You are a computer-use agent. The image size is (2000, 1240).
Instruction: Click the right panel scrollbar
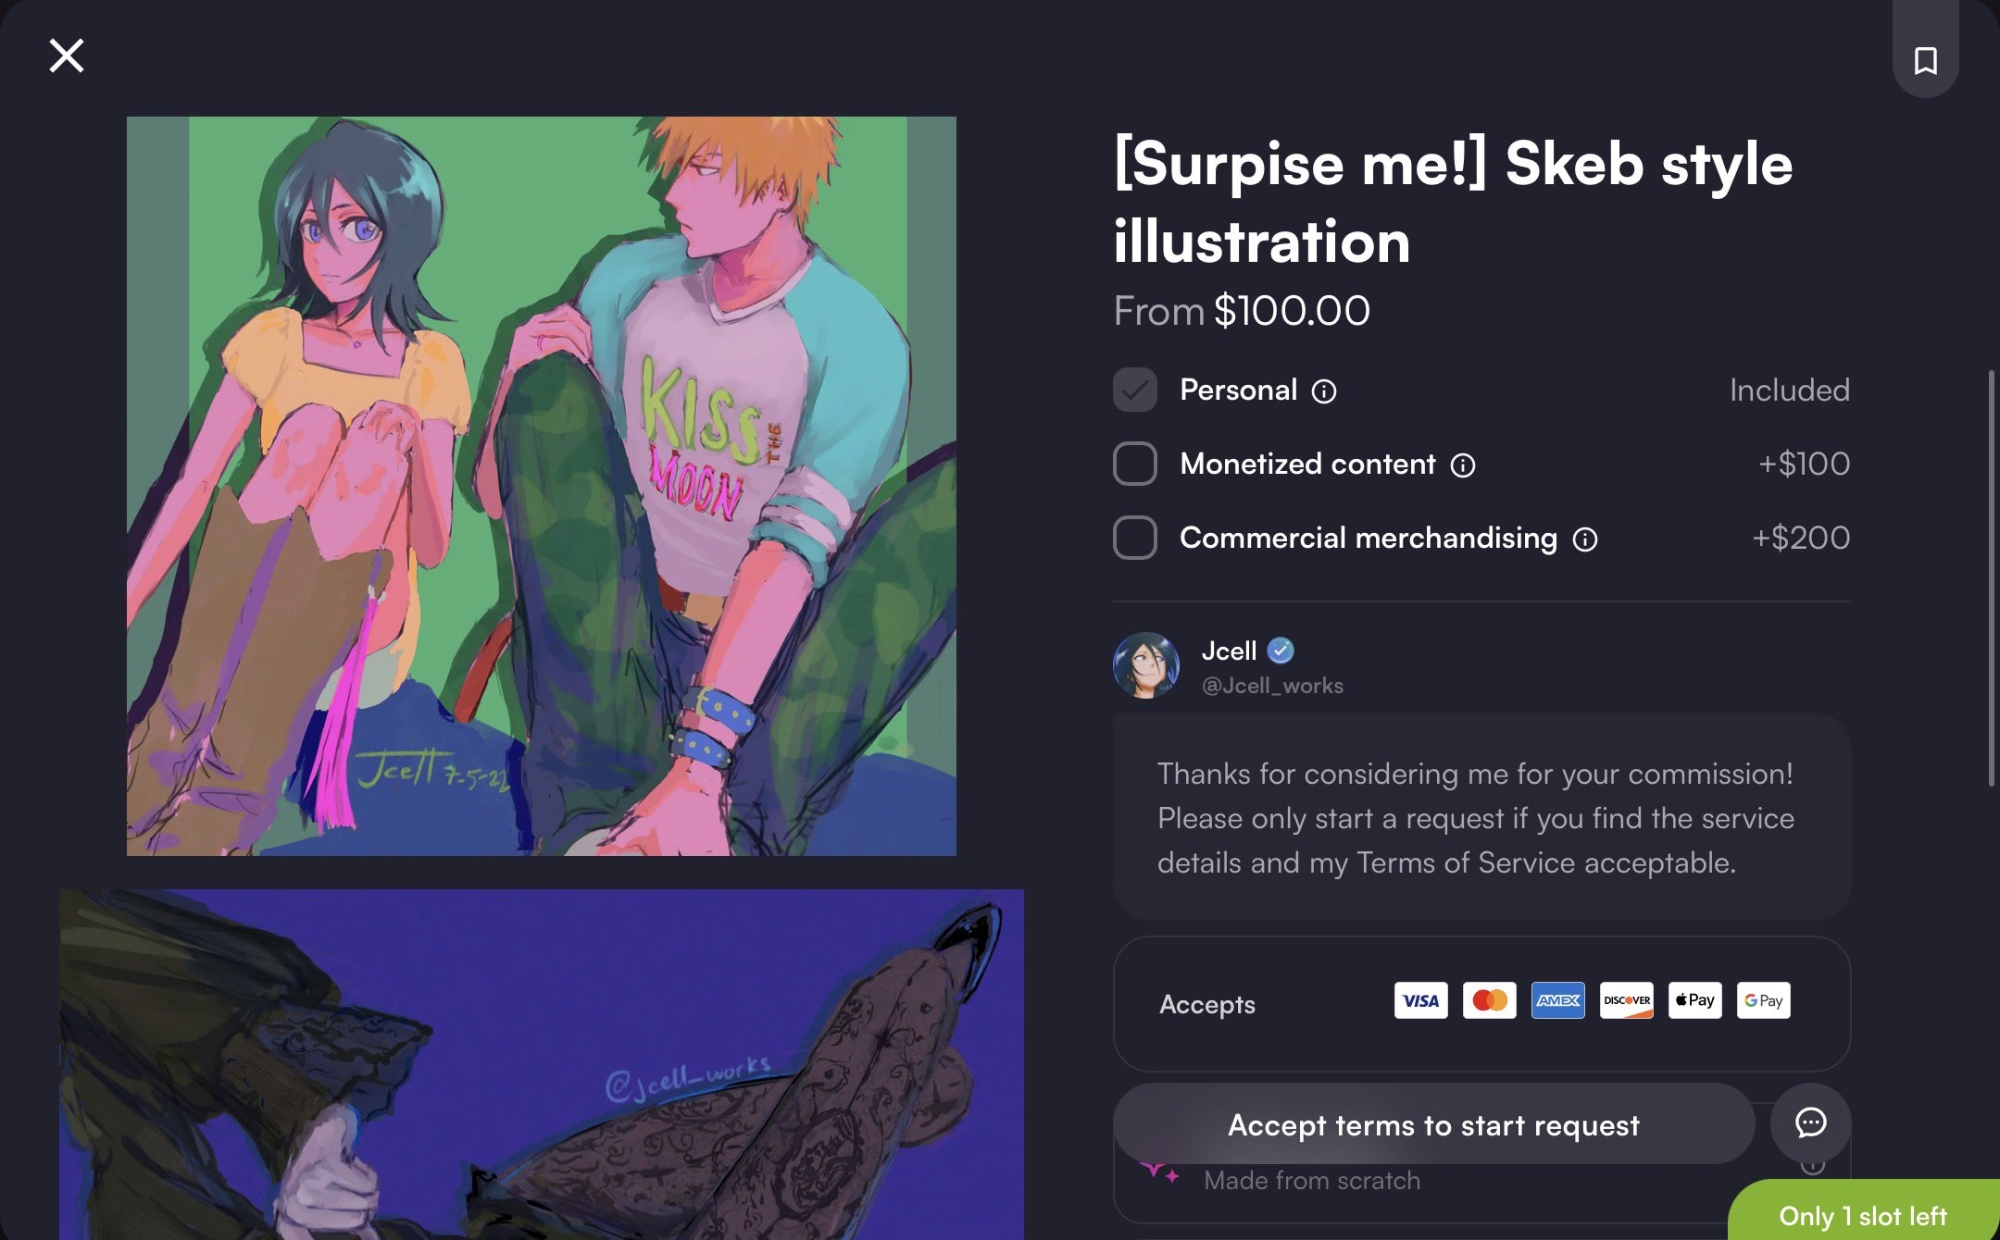[x=1991, y=578]
